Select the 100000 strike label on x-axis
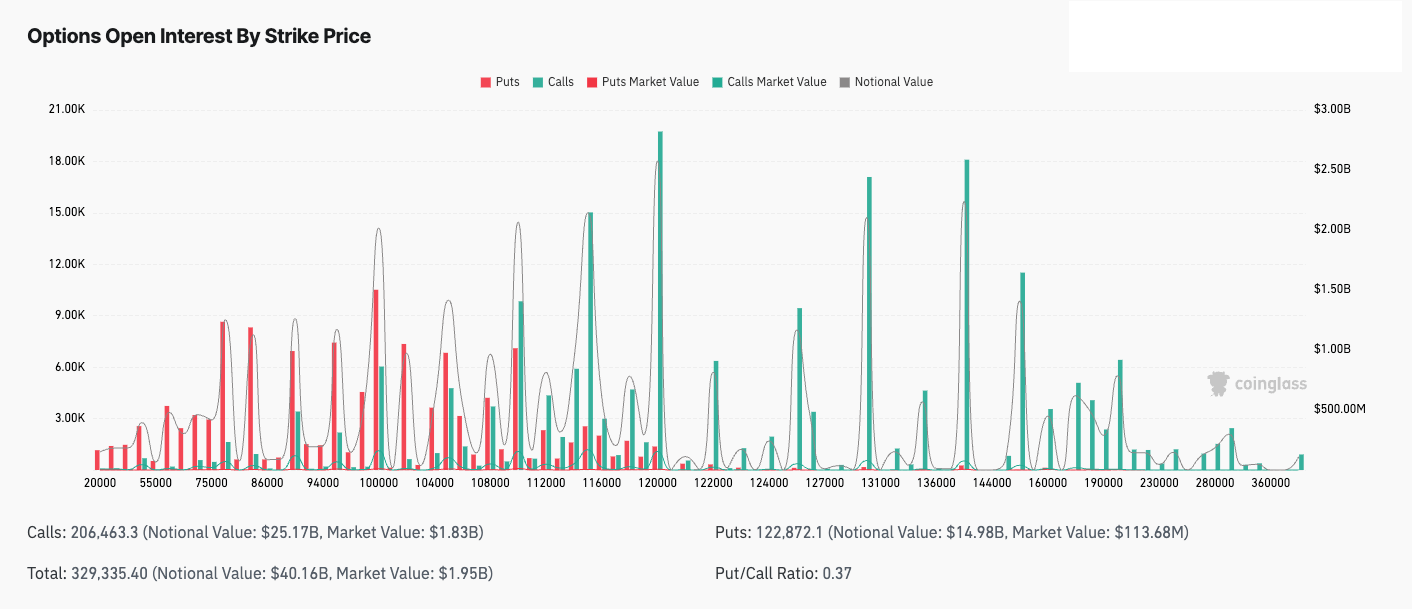 (379, 483)
